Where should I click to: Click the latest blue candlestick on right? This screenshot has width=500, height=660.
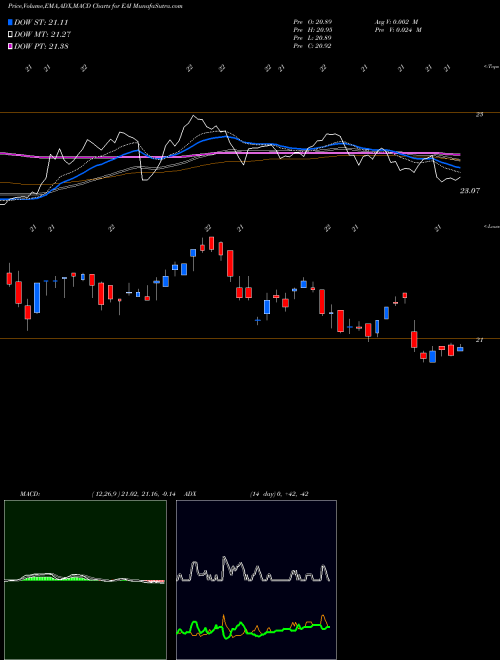tap(460, 349)
